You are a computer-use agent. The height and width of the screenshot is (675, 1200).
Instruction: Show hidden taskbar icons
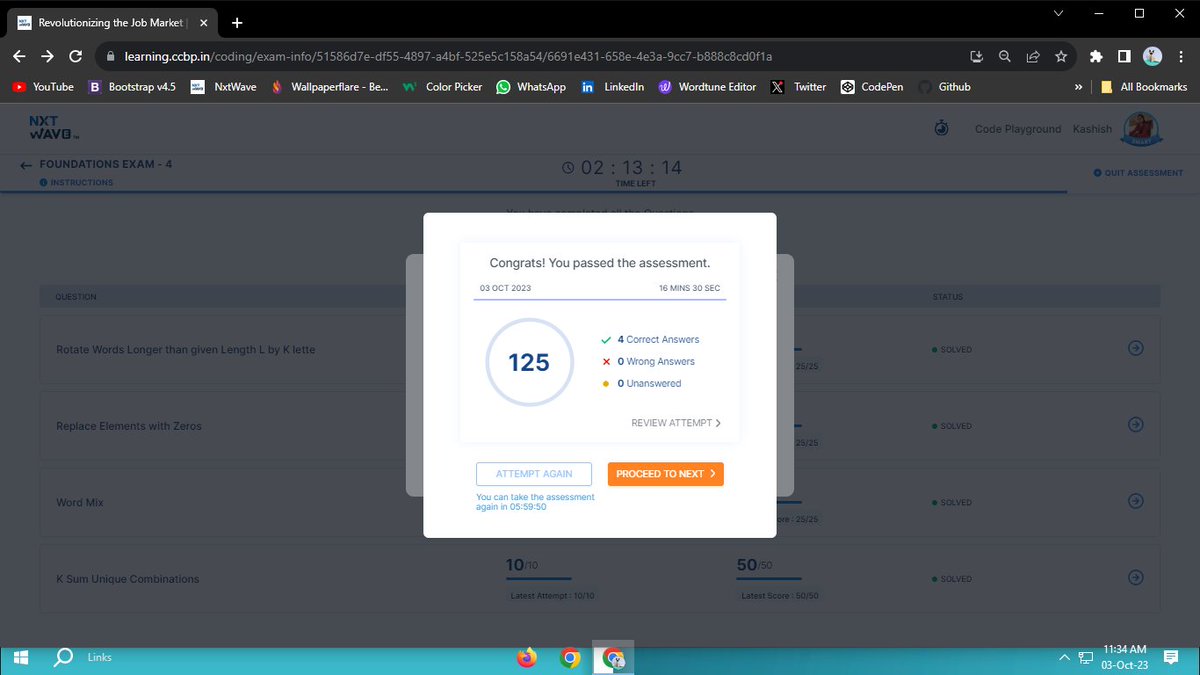[x=1064, y=657]
